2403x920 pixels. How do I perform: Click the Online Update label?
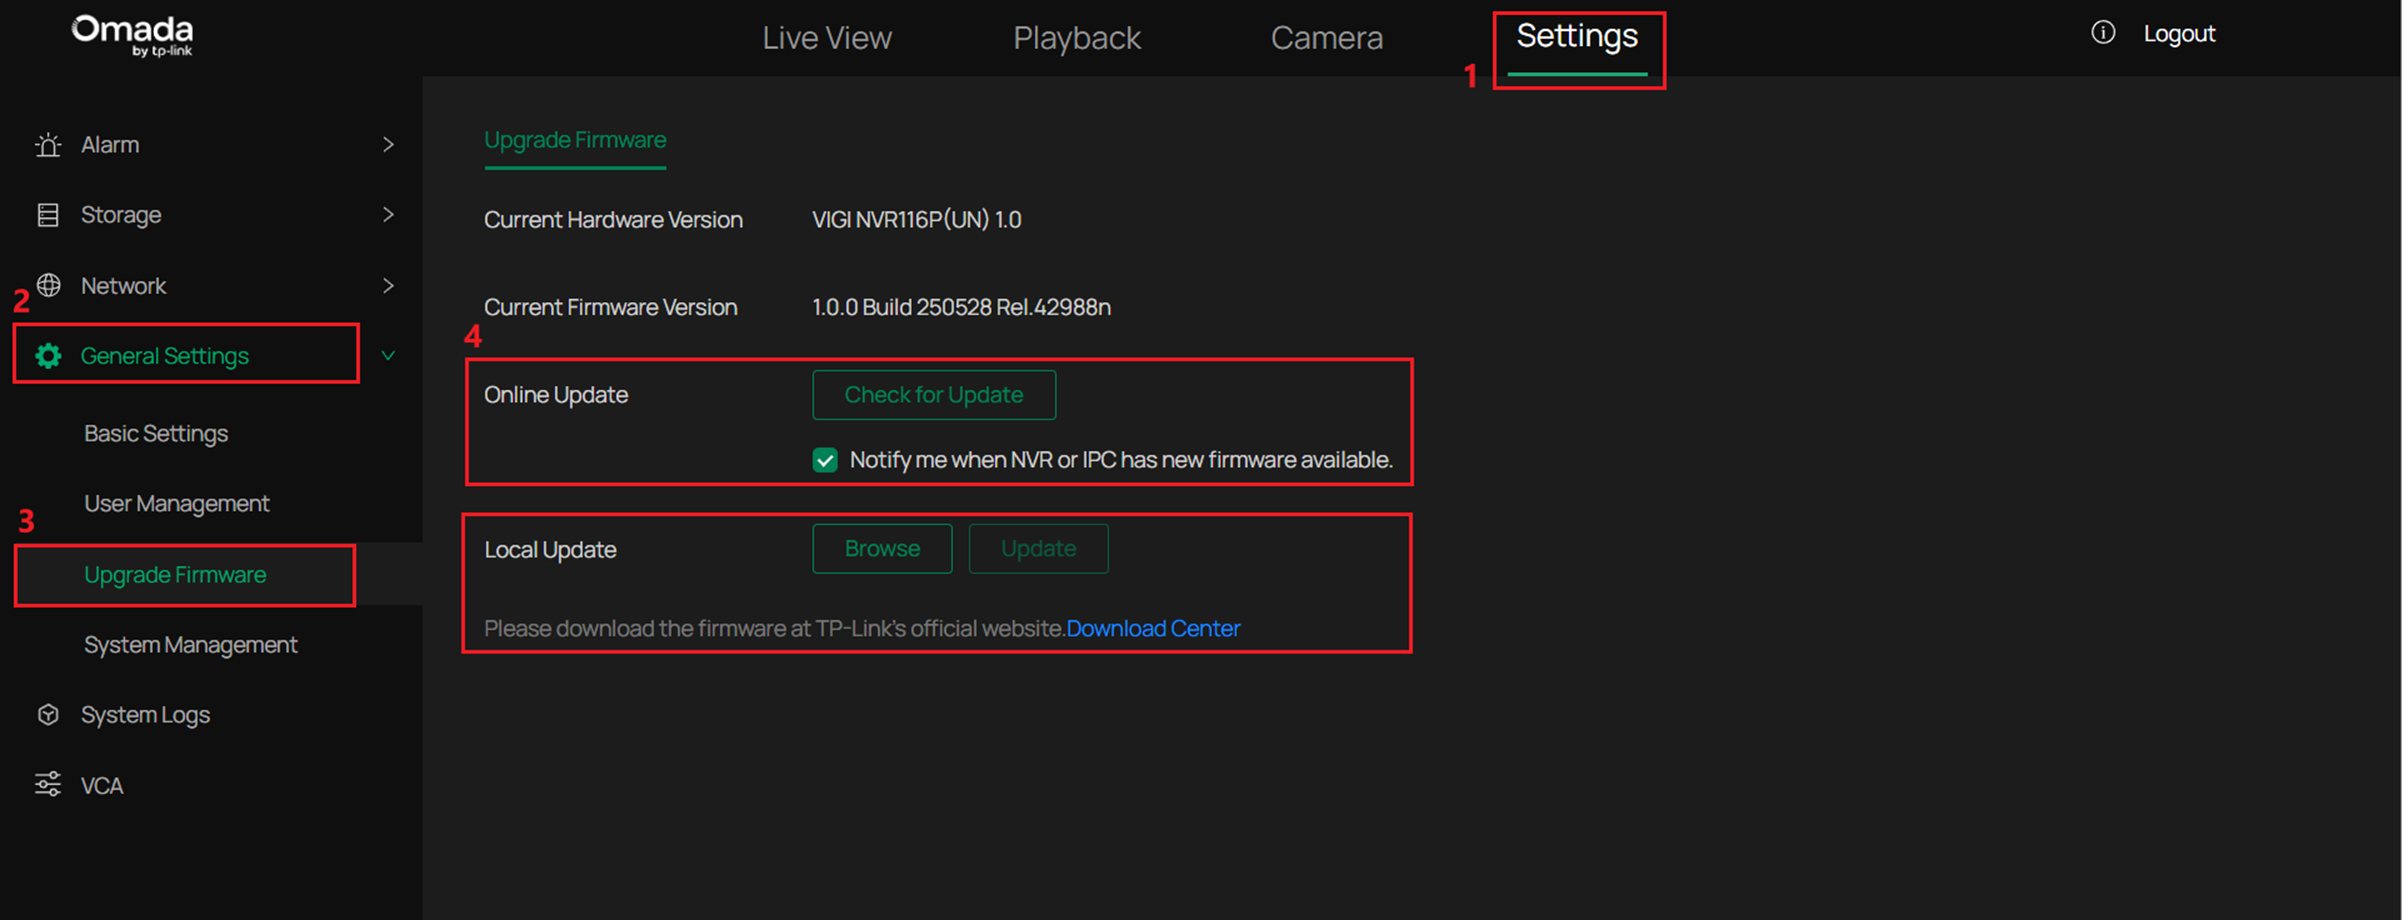(x=556, y=395)
